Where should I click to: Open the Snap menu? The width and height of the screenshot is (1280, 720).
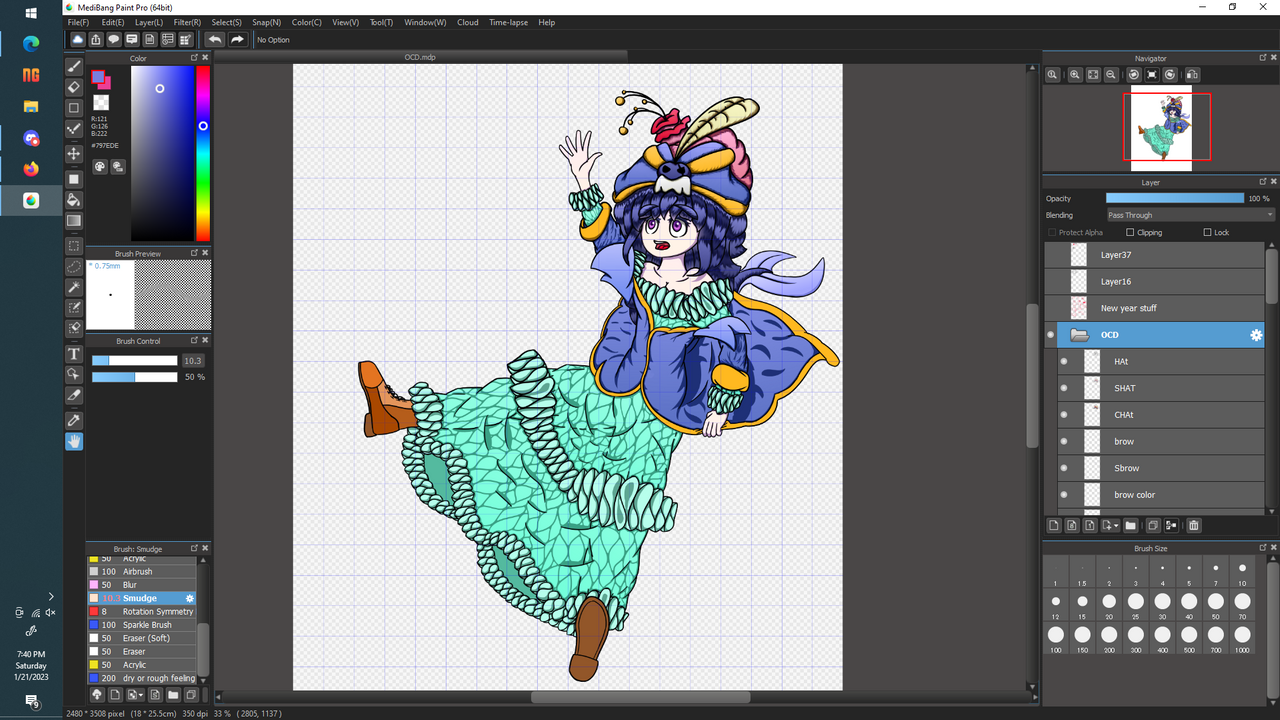pos(266,22)
